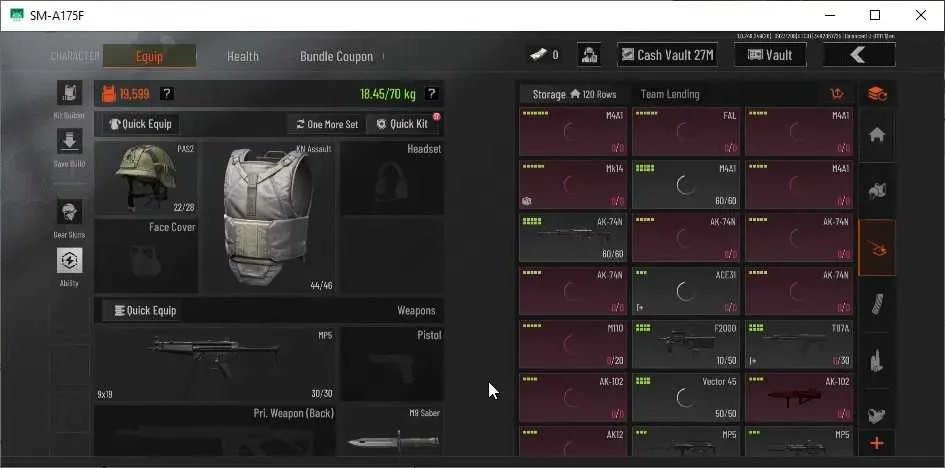Click the gear Quick Equip button above helmet
This screenshot has width=945, height=468.
click(140, 124)
